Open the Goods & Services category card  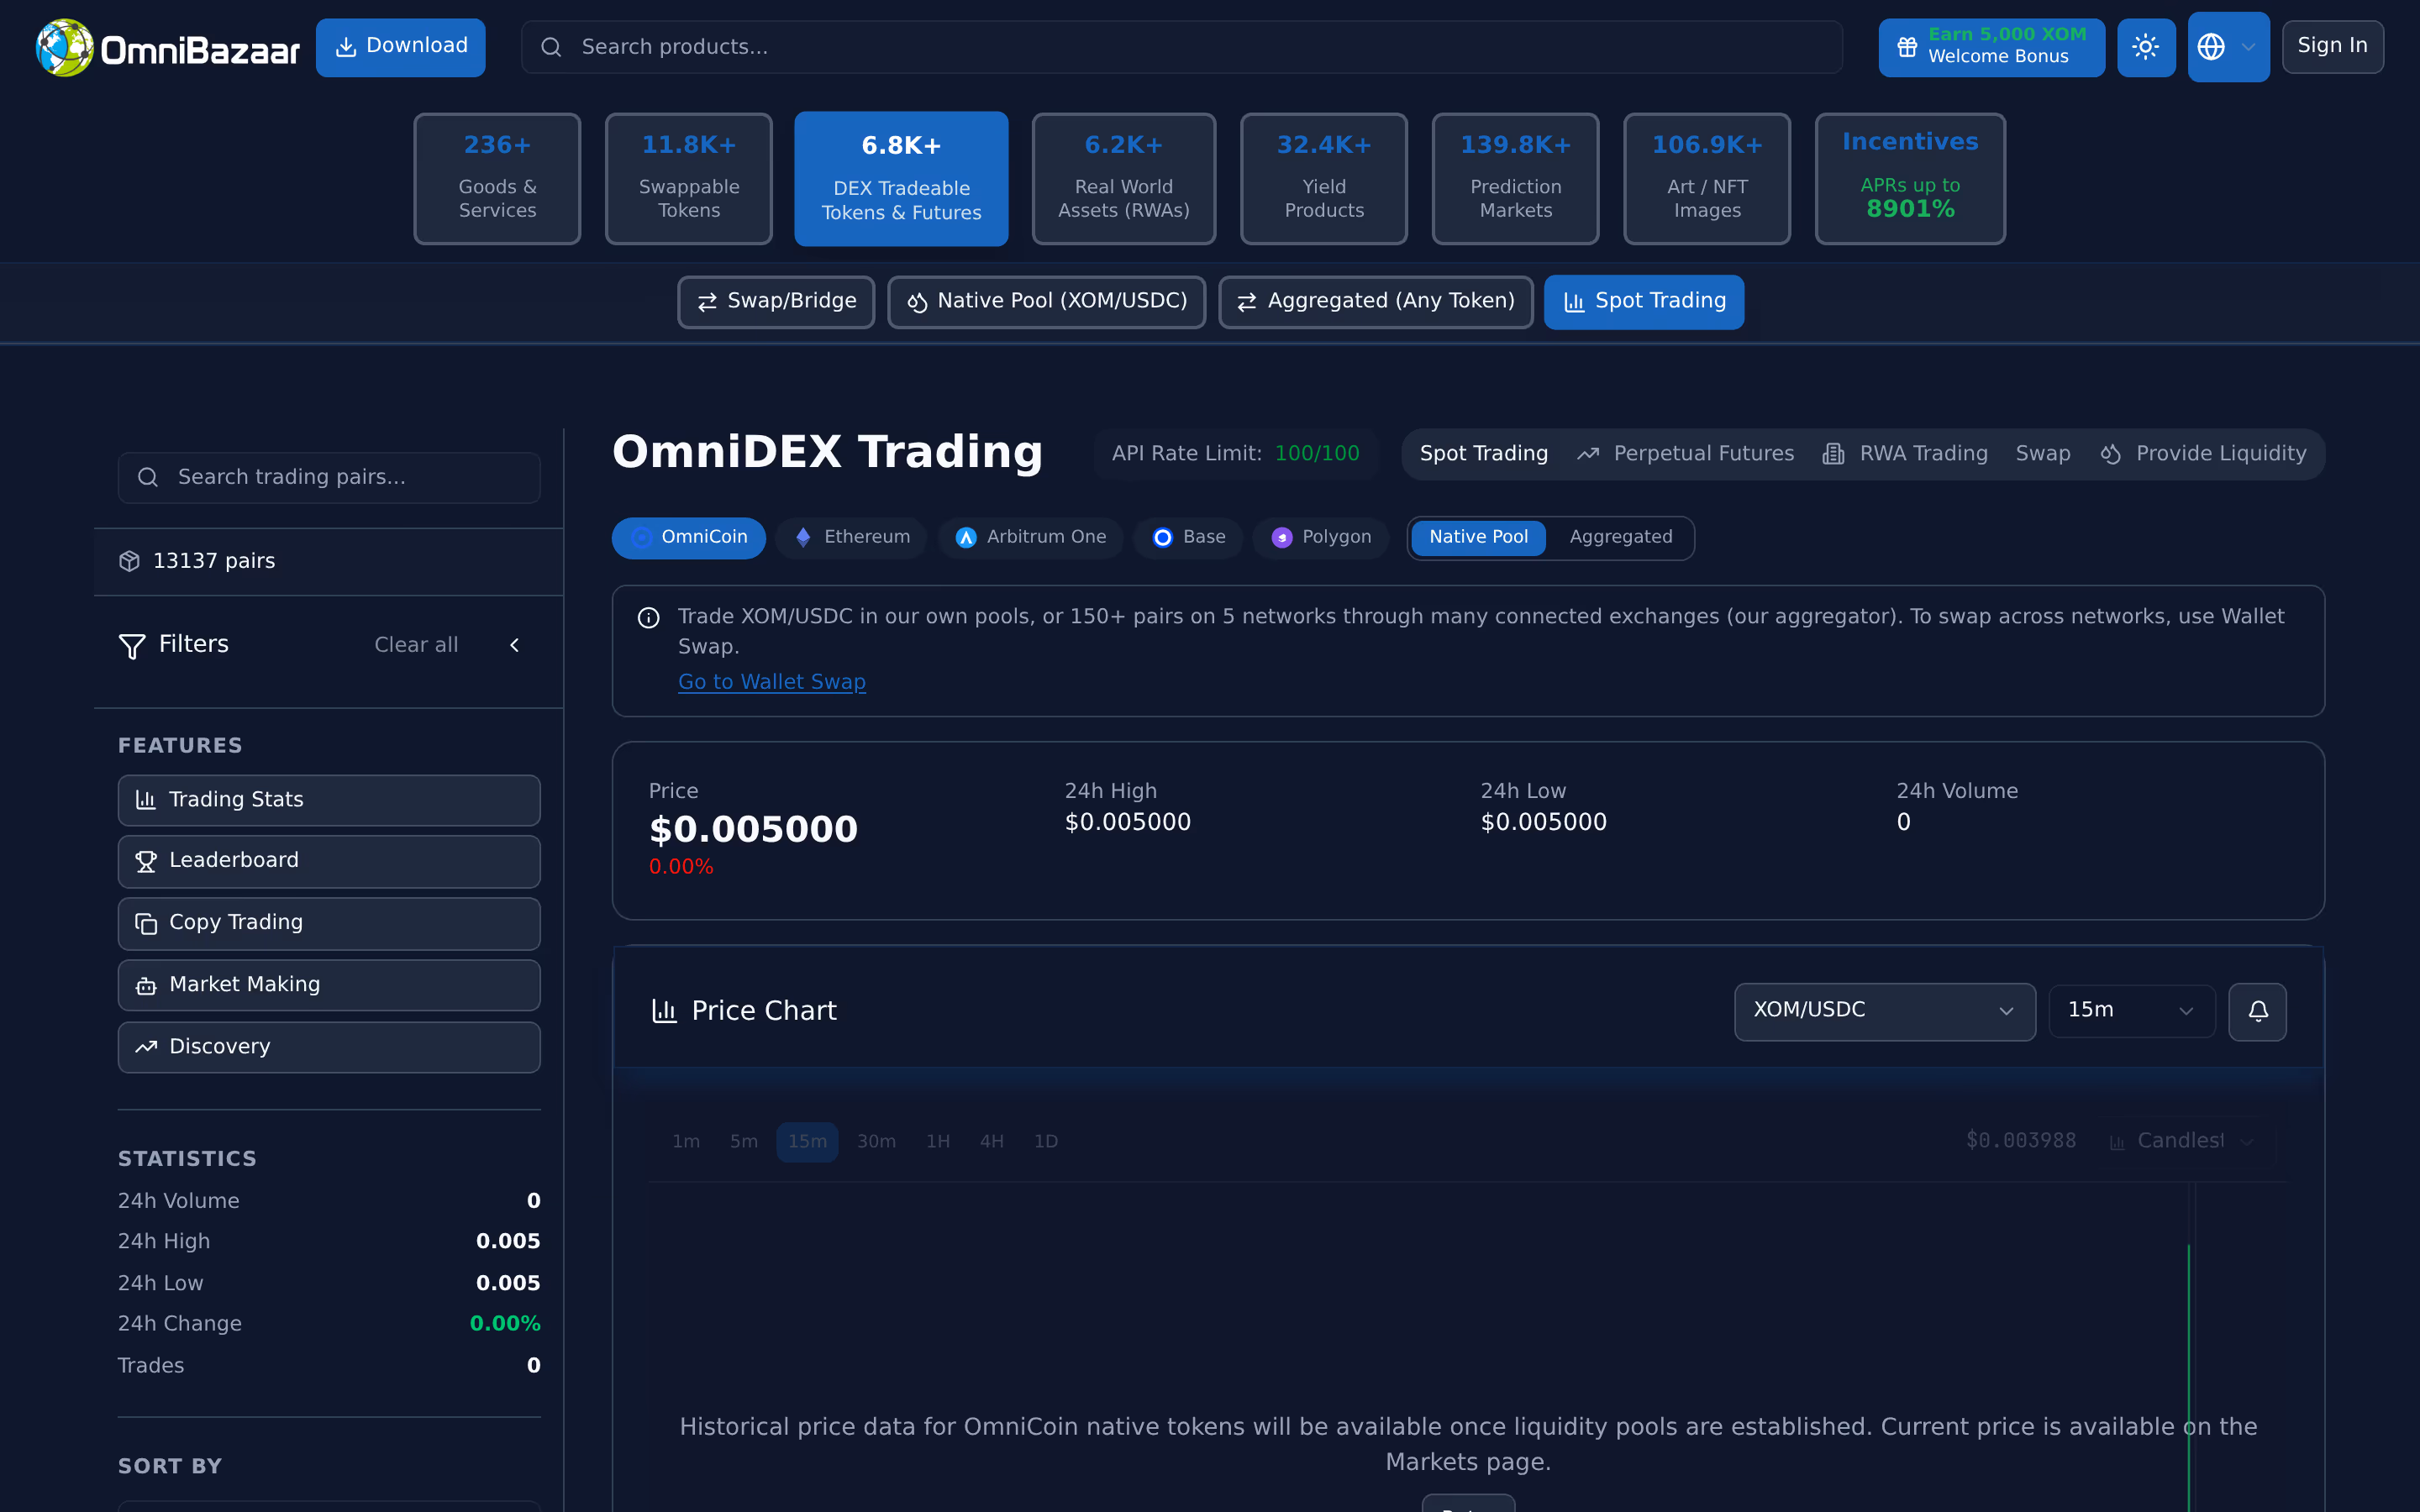coord(497,179)
